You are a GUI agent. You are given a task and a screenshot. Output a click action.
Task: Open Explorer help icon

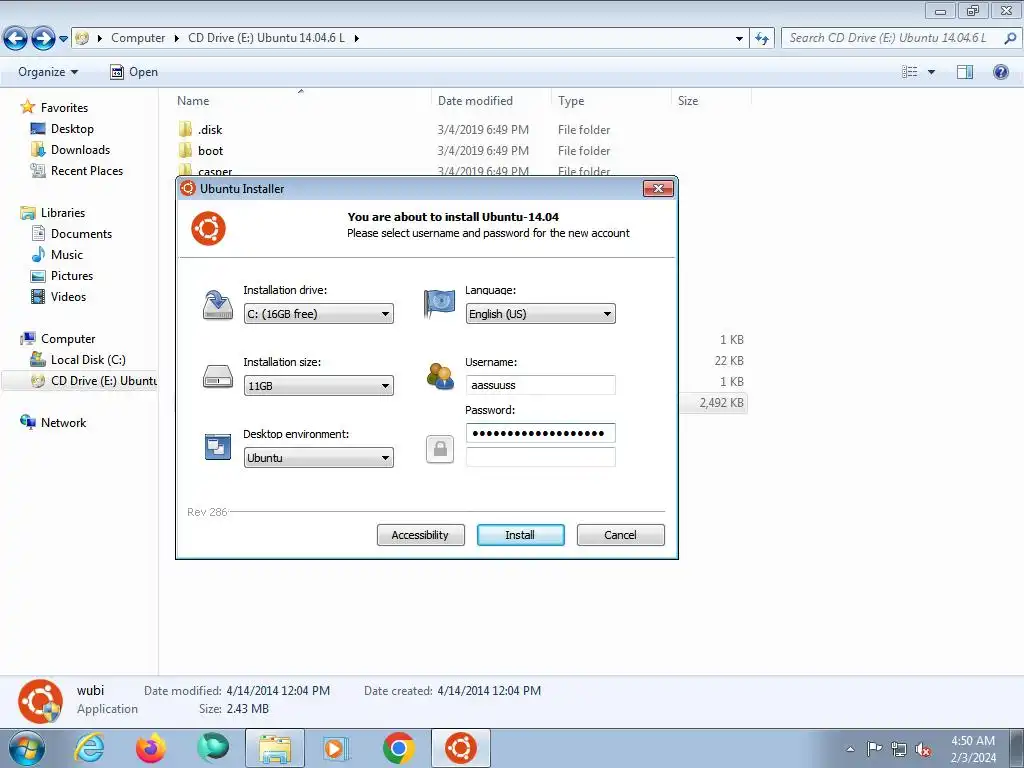(1000, 72)
